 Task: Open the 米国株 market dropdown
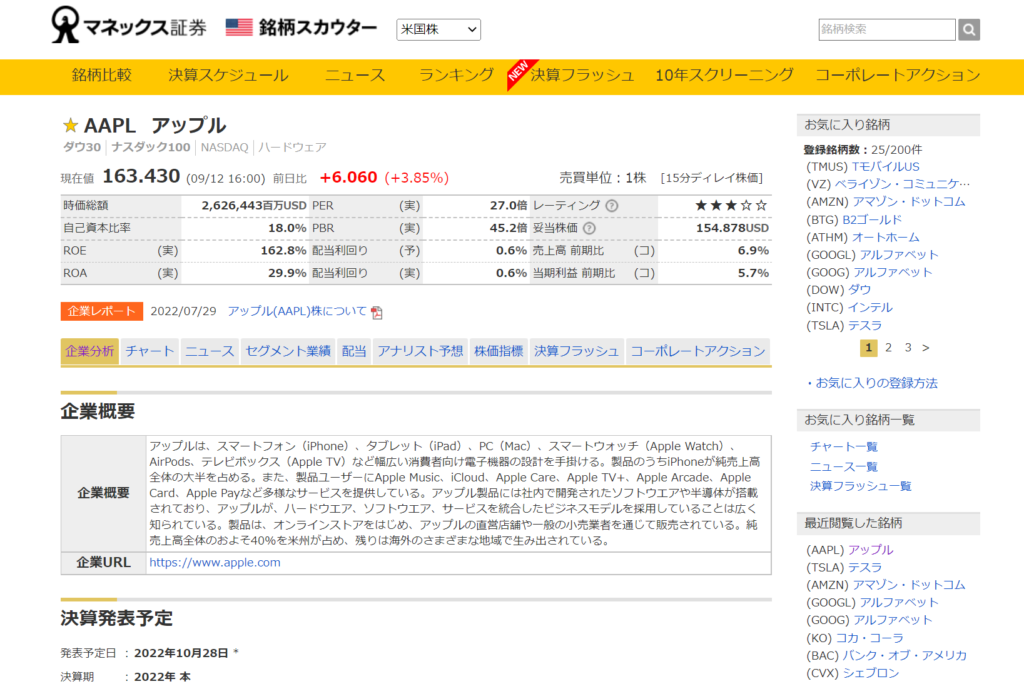pyautogui.click(x=438, y=30)
